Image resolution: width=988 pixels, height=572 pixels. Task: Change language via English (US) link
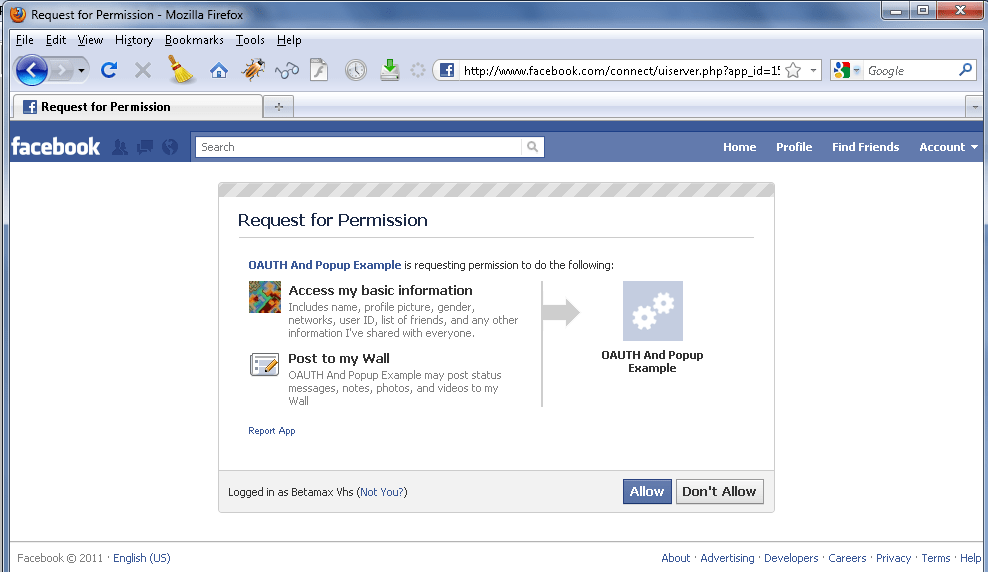coord(142,558)
